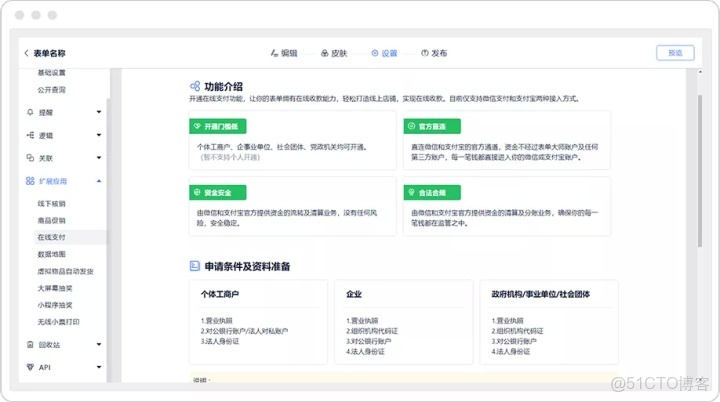Open 无线小票打印 in the sidebar

(x=58, y=322)
